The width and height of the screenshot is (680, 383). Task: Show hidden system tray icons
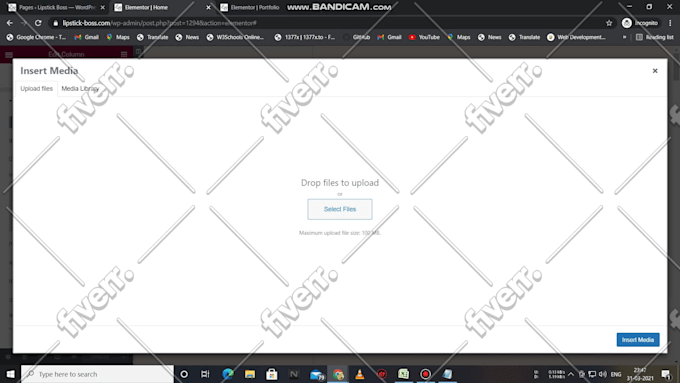[x=571, y=374]
